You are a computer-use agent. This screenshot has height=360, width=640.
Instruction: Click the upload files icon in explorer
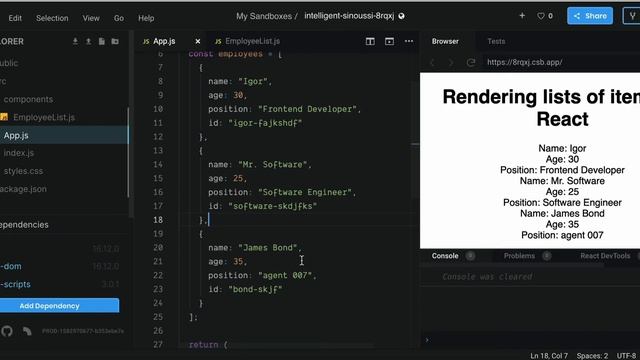point(88,41)
